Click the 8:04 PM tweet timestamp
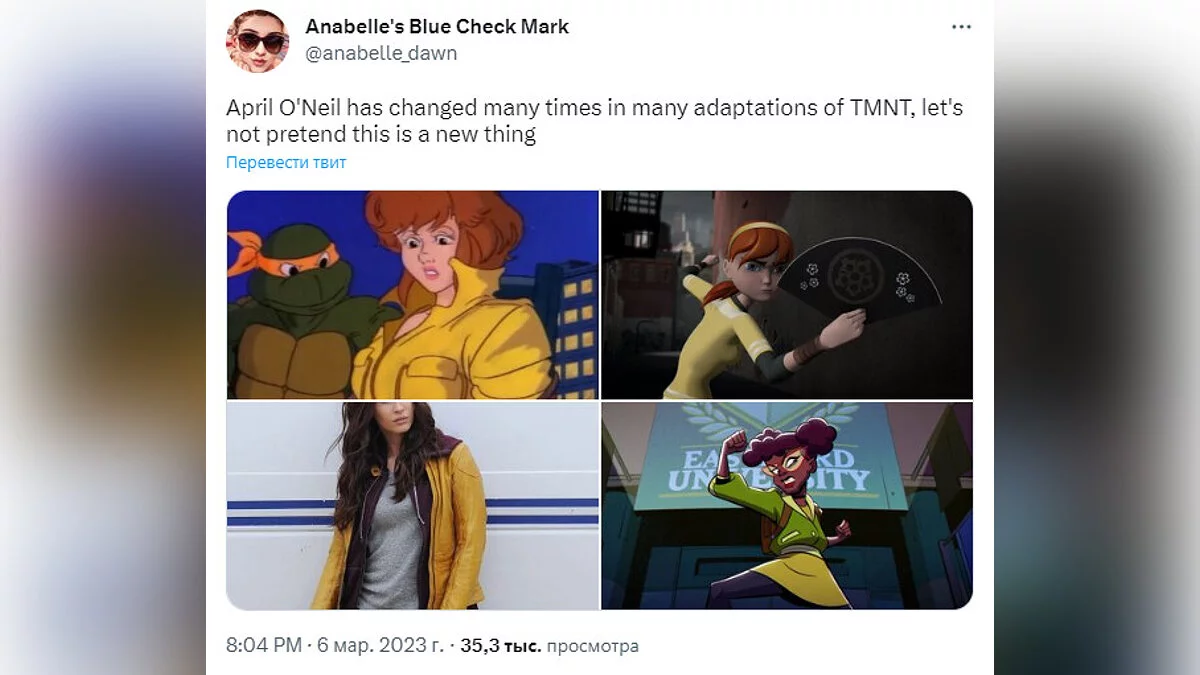The image size is (1200, 675). tap(264, 646)
